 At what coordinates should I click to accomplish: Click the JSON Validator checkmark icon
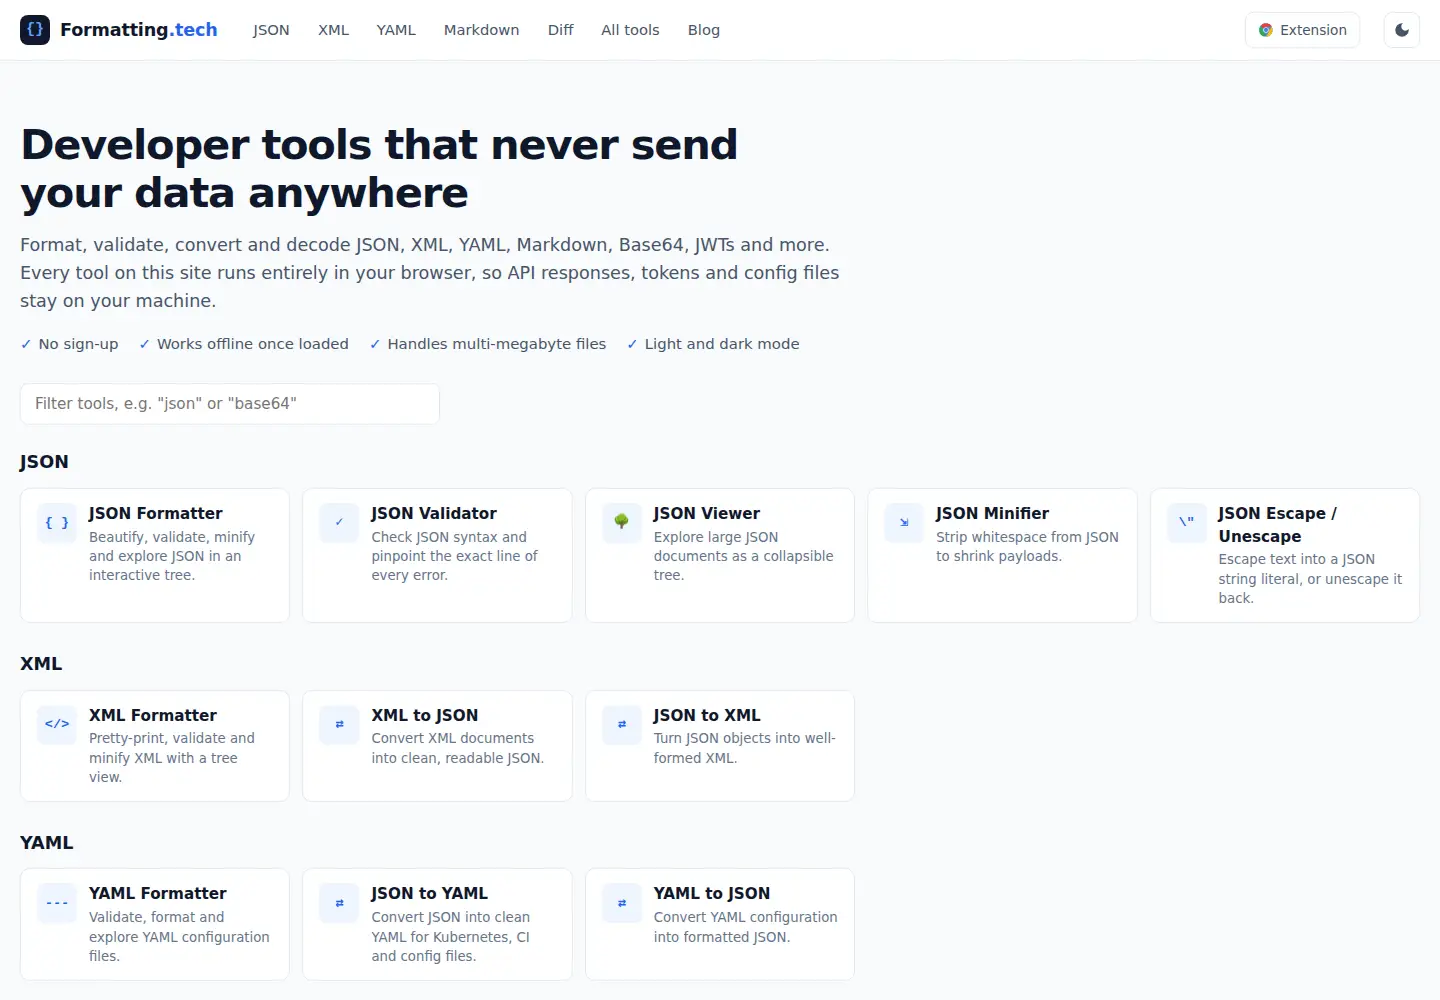(x=339, y=523)
